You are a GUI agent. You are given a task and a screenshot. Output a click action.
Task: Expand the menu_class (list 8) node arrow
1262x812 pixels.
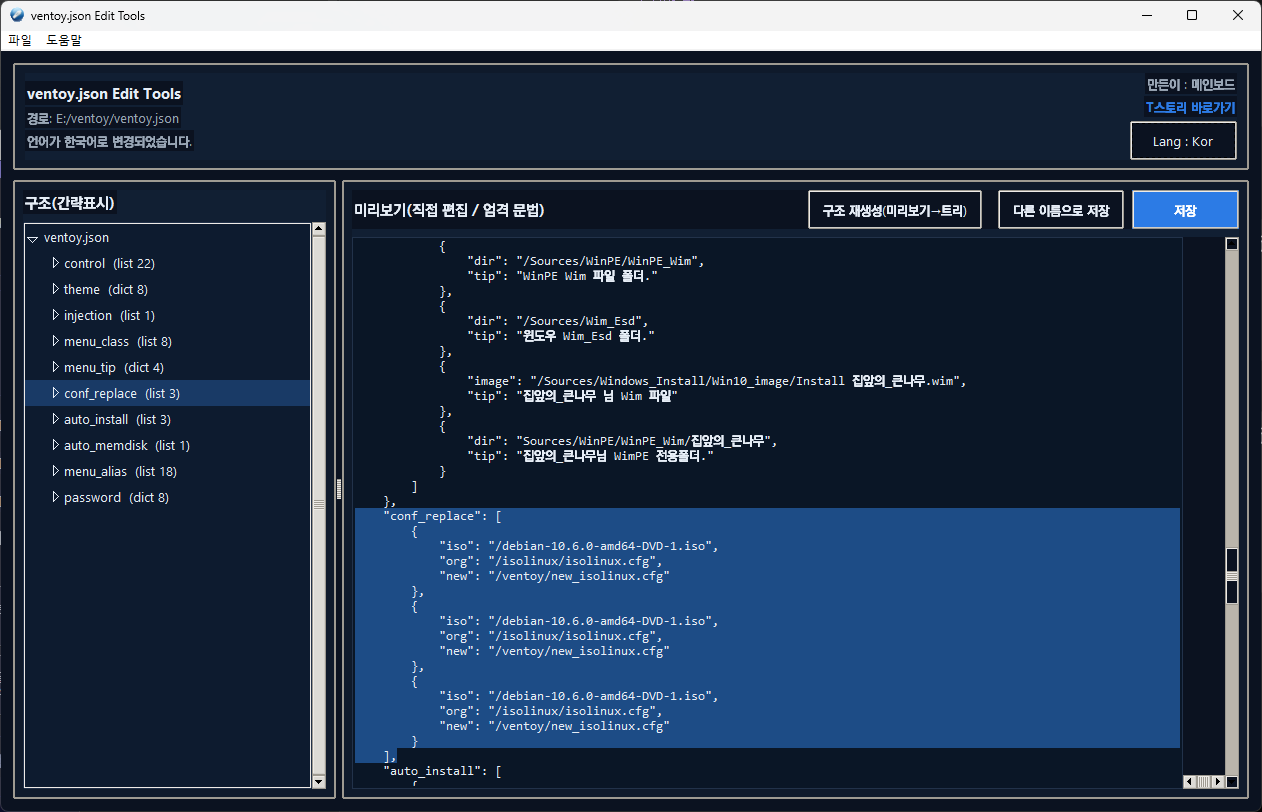56,341
